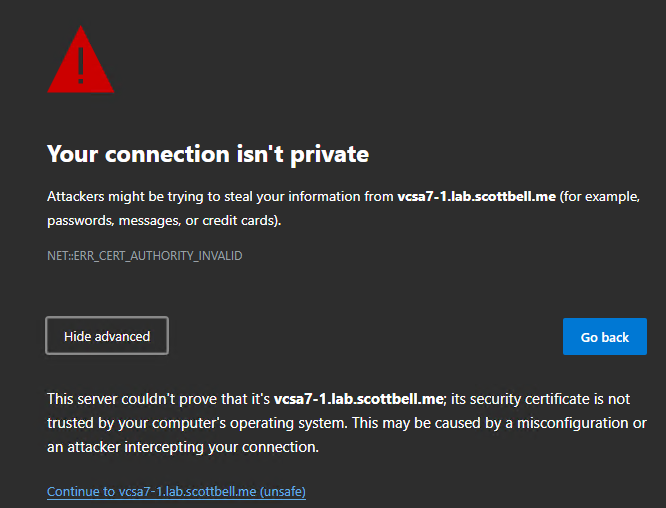666x508 pixels.
Task: Continue to vcsa7-1.lab.scottbell.me (unsafe) link
Action: (176, 492)
